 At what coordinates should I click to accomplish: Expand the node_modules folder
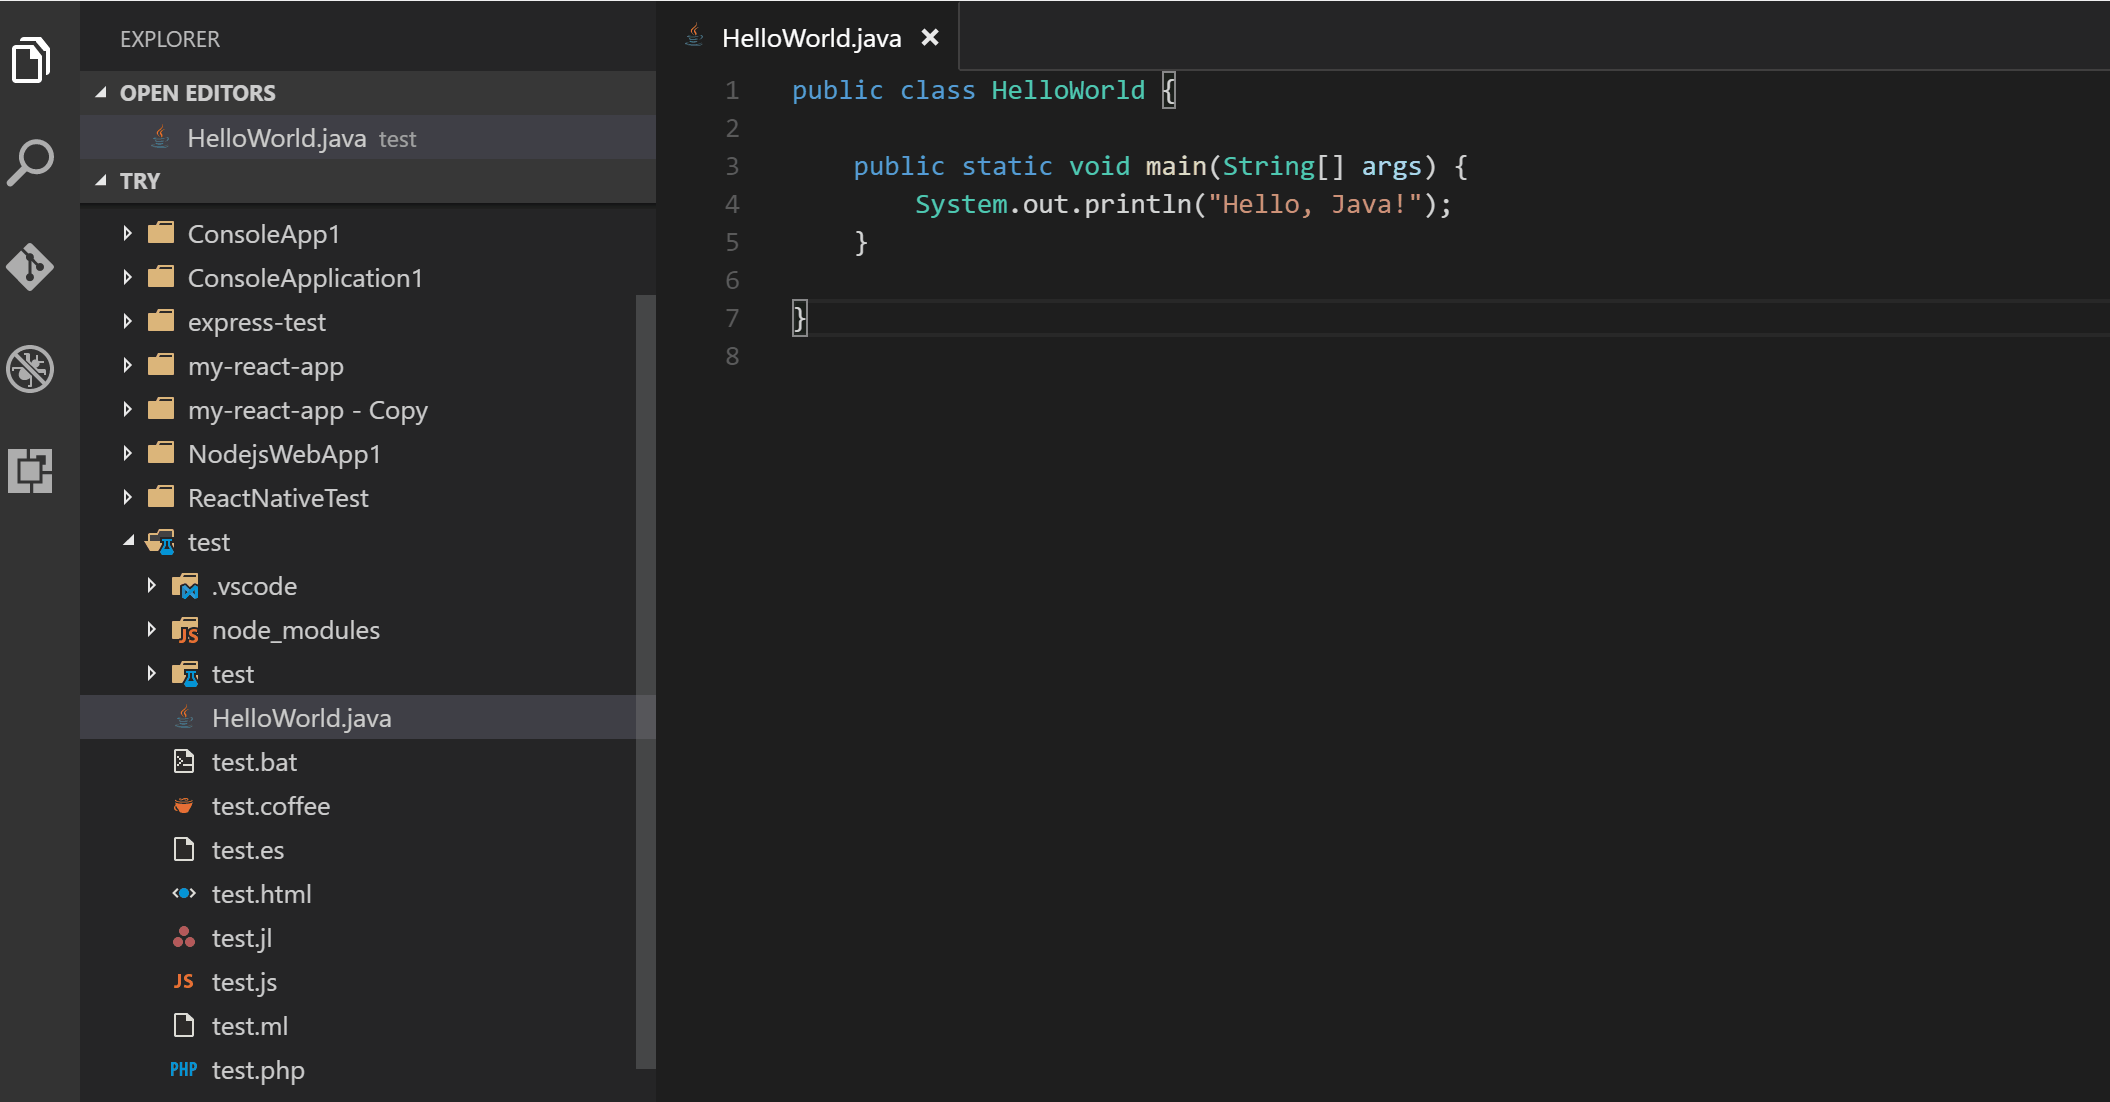pyautogui.click(x=151, y=630)
